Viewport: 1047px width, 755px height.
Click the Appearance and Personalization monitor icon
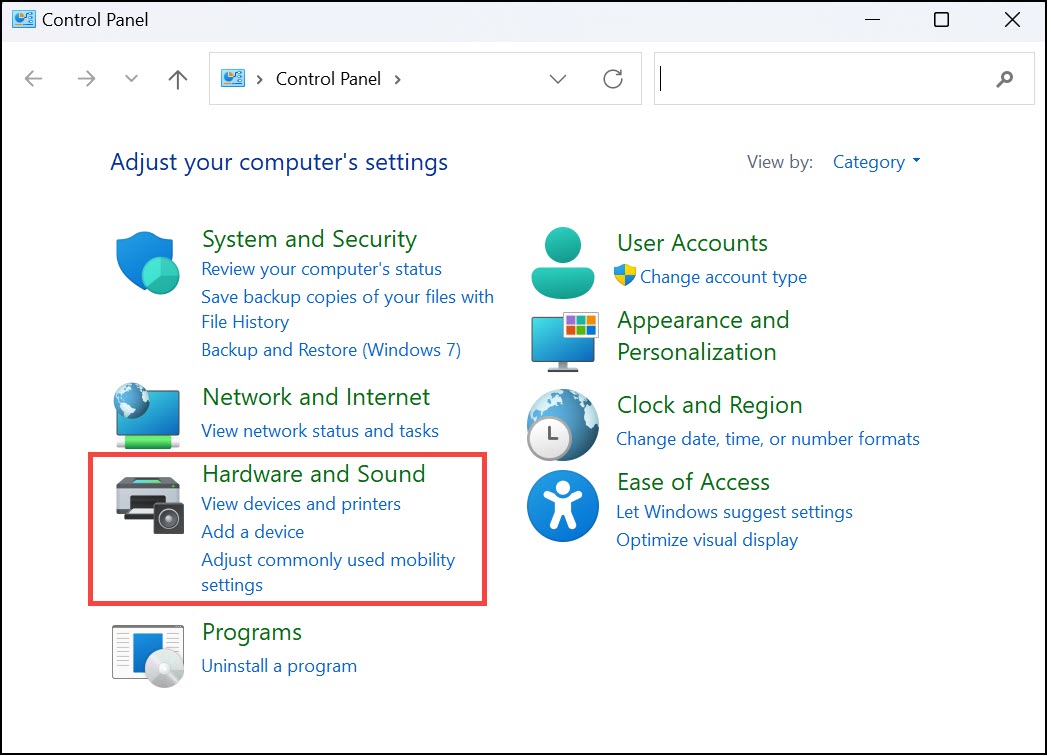point(562,340)
